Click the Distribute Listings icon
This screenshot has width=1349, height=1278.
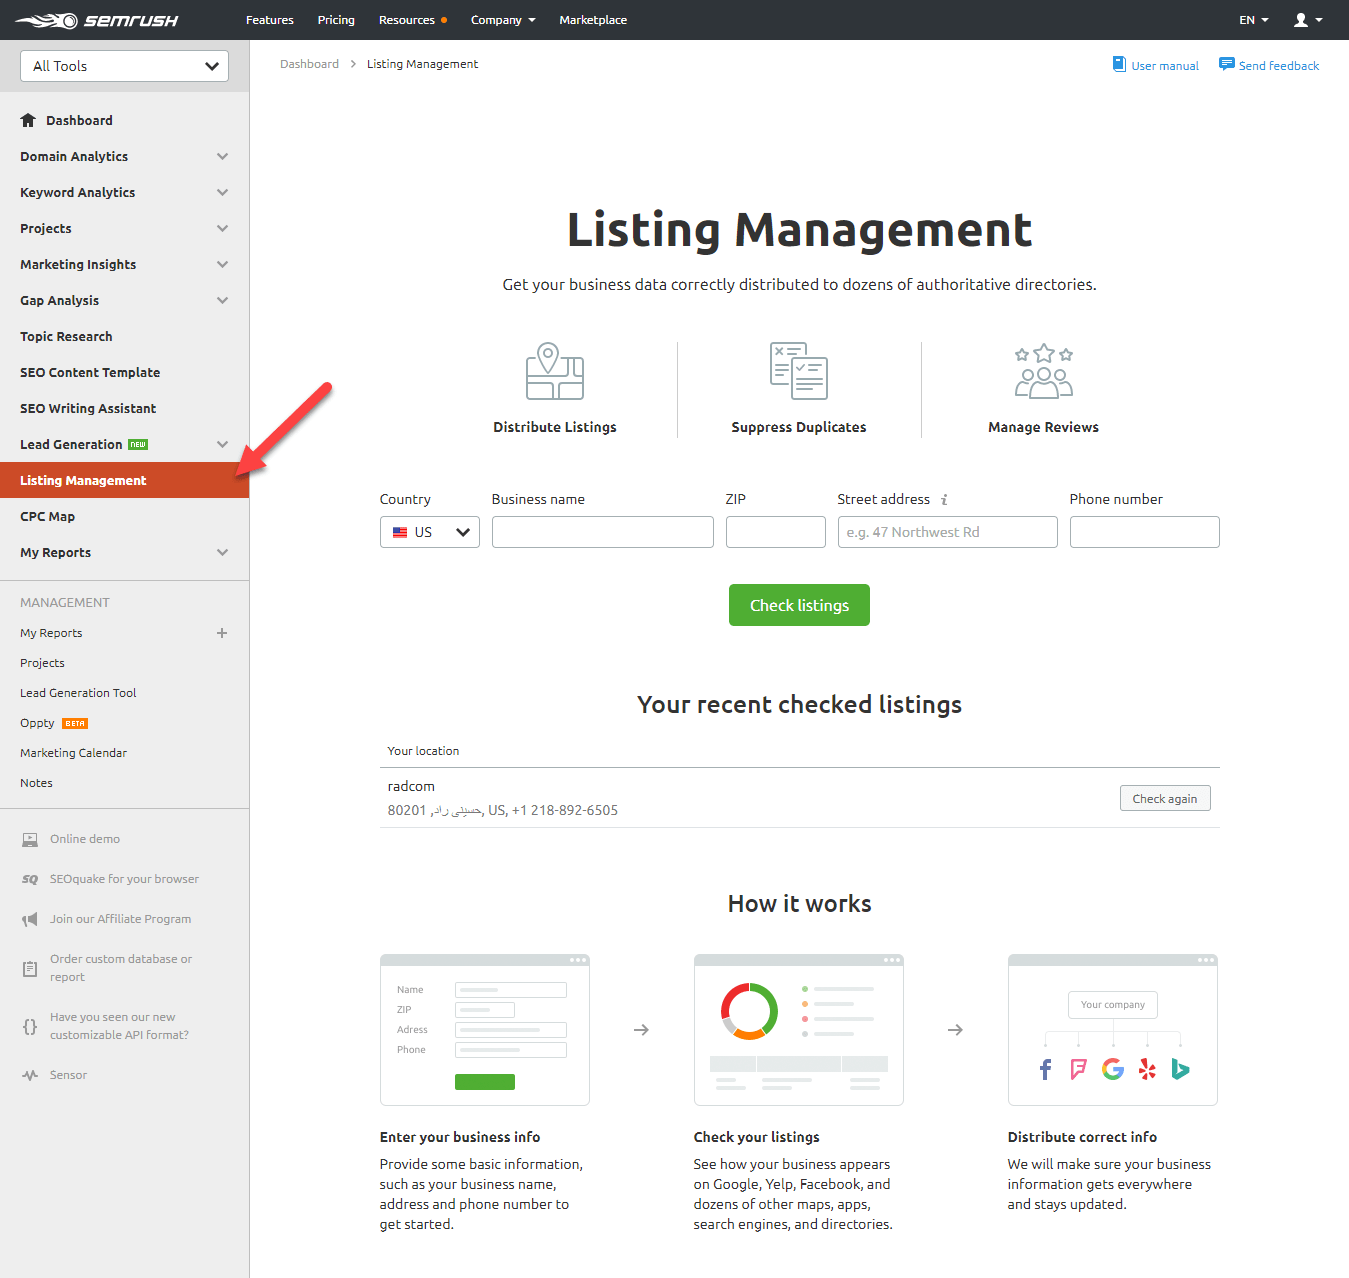pos(554,371)
